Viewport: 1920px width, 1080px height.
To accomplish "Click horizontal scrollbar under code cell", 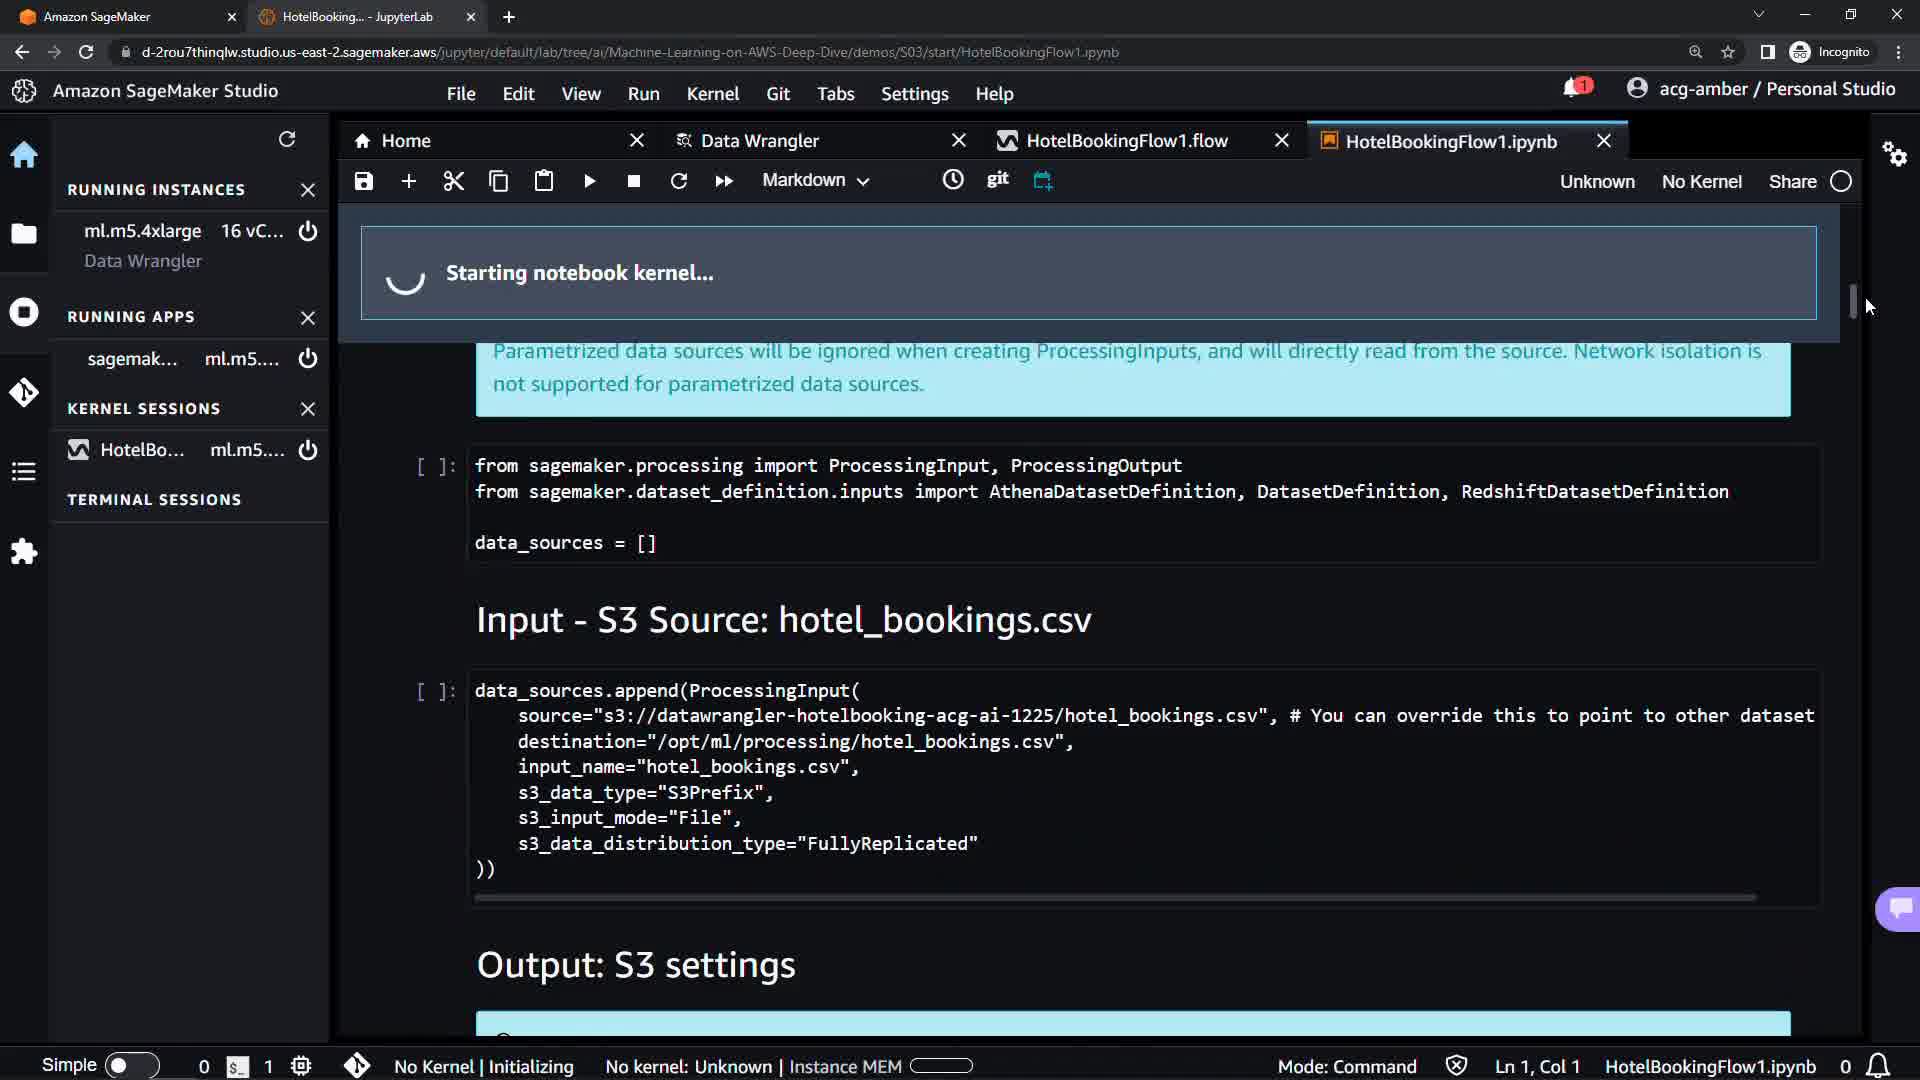I will pyautogui.click(x=1114, y=898).
